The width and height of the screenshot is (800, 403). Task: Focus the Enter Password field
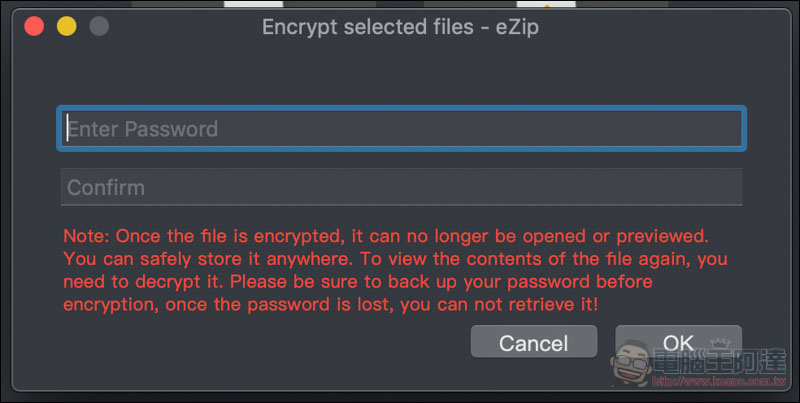(402, 129)
